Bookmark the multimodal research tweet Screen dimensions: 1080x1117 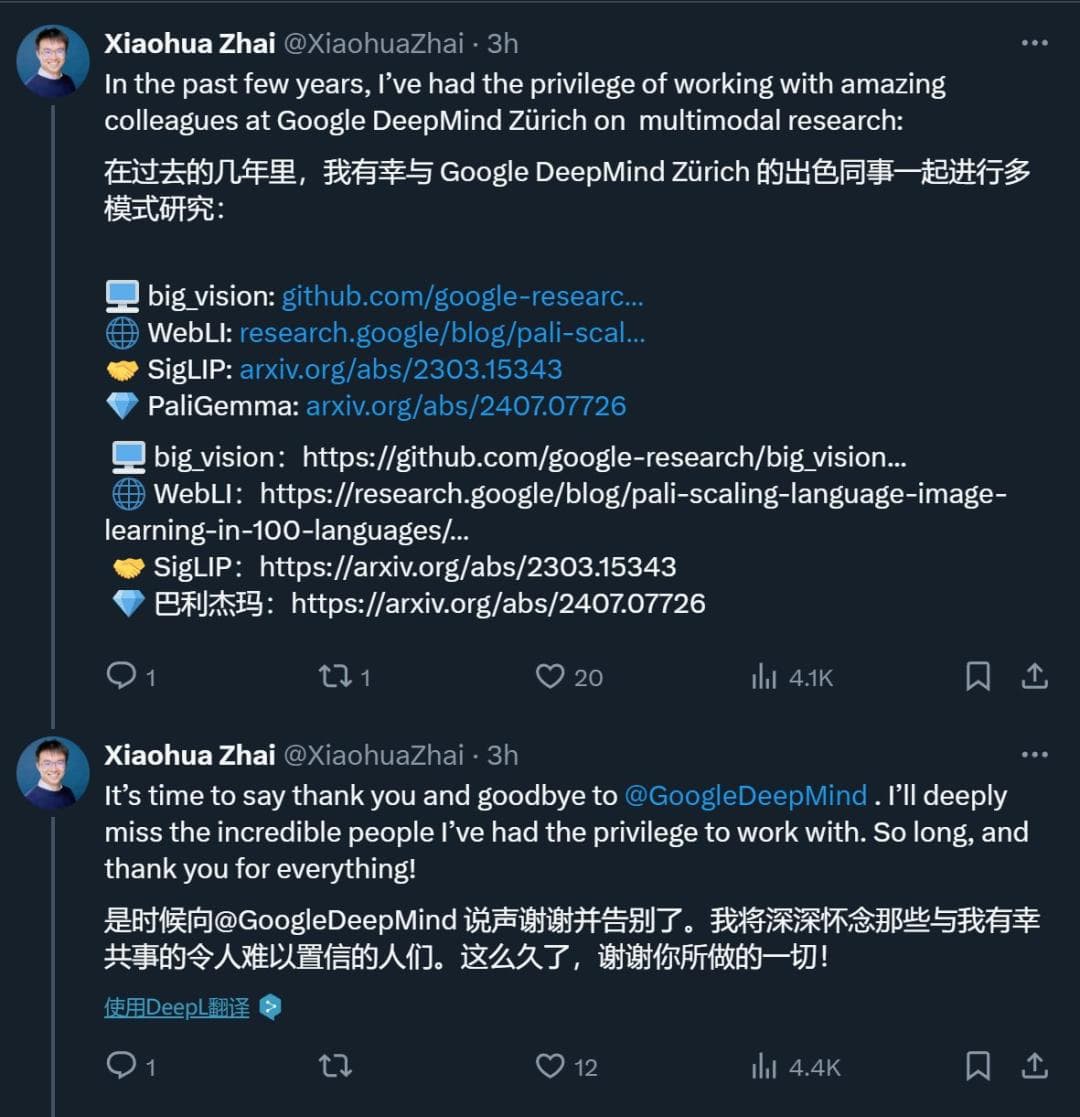point(977,677)
